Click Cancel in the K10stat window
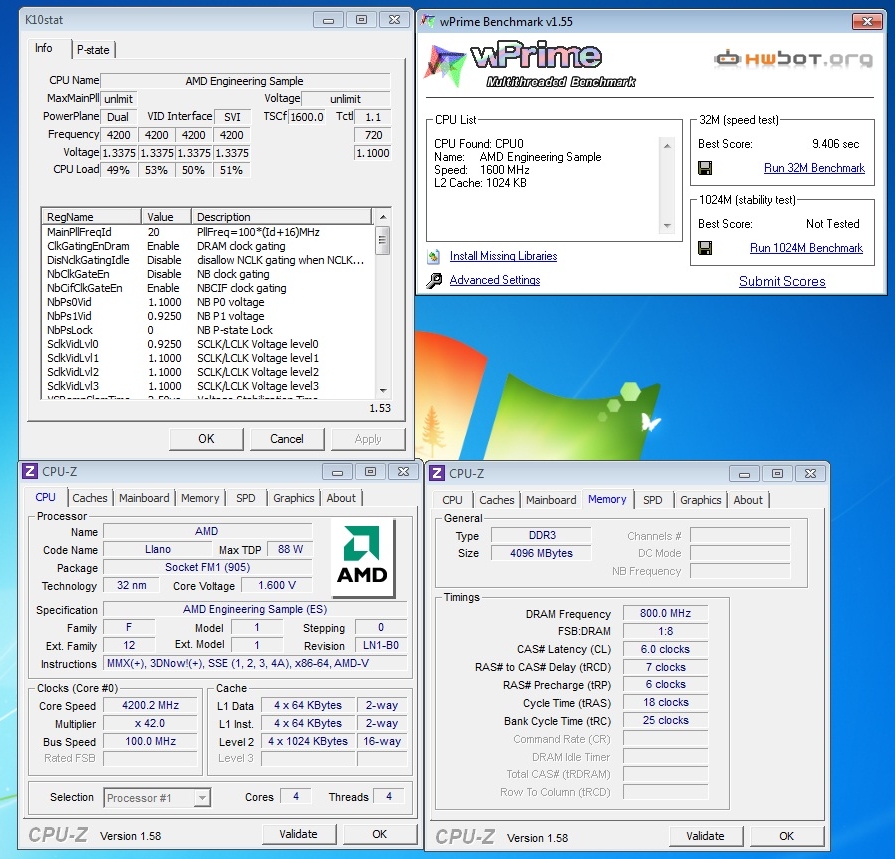The height and width of the screenshot is (859, 895). tap(287, 439)
